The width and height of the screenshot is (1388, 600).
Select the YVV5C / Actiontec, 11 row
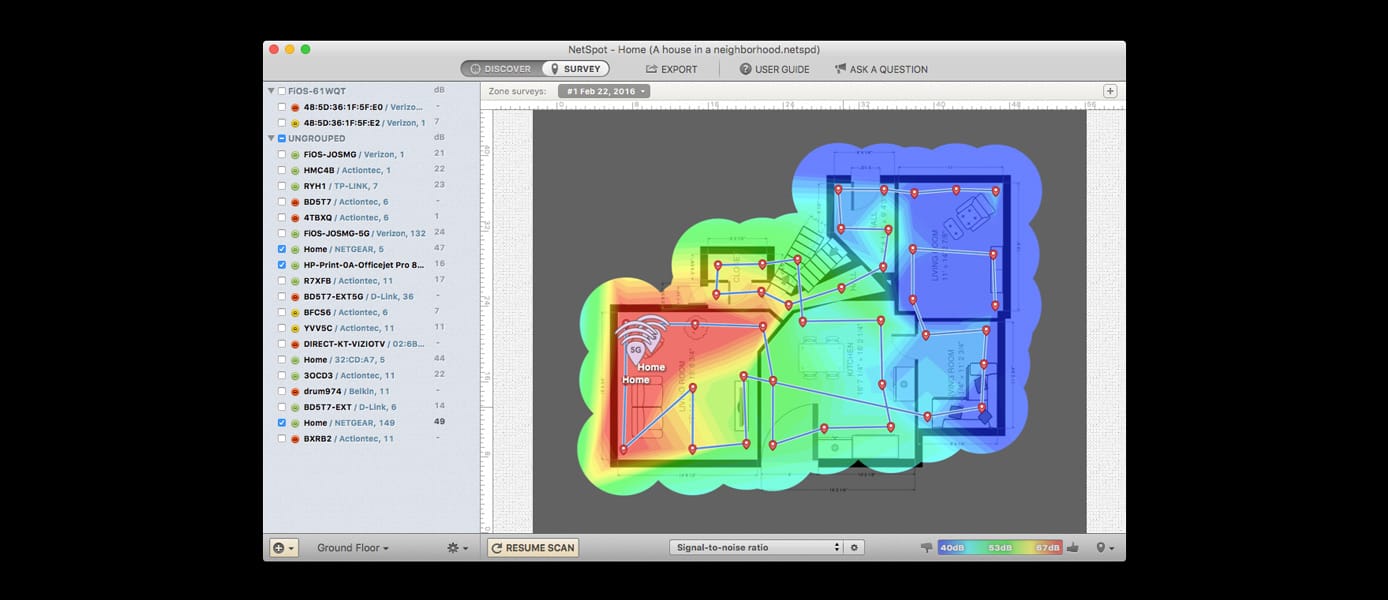[x=371, y=328]
